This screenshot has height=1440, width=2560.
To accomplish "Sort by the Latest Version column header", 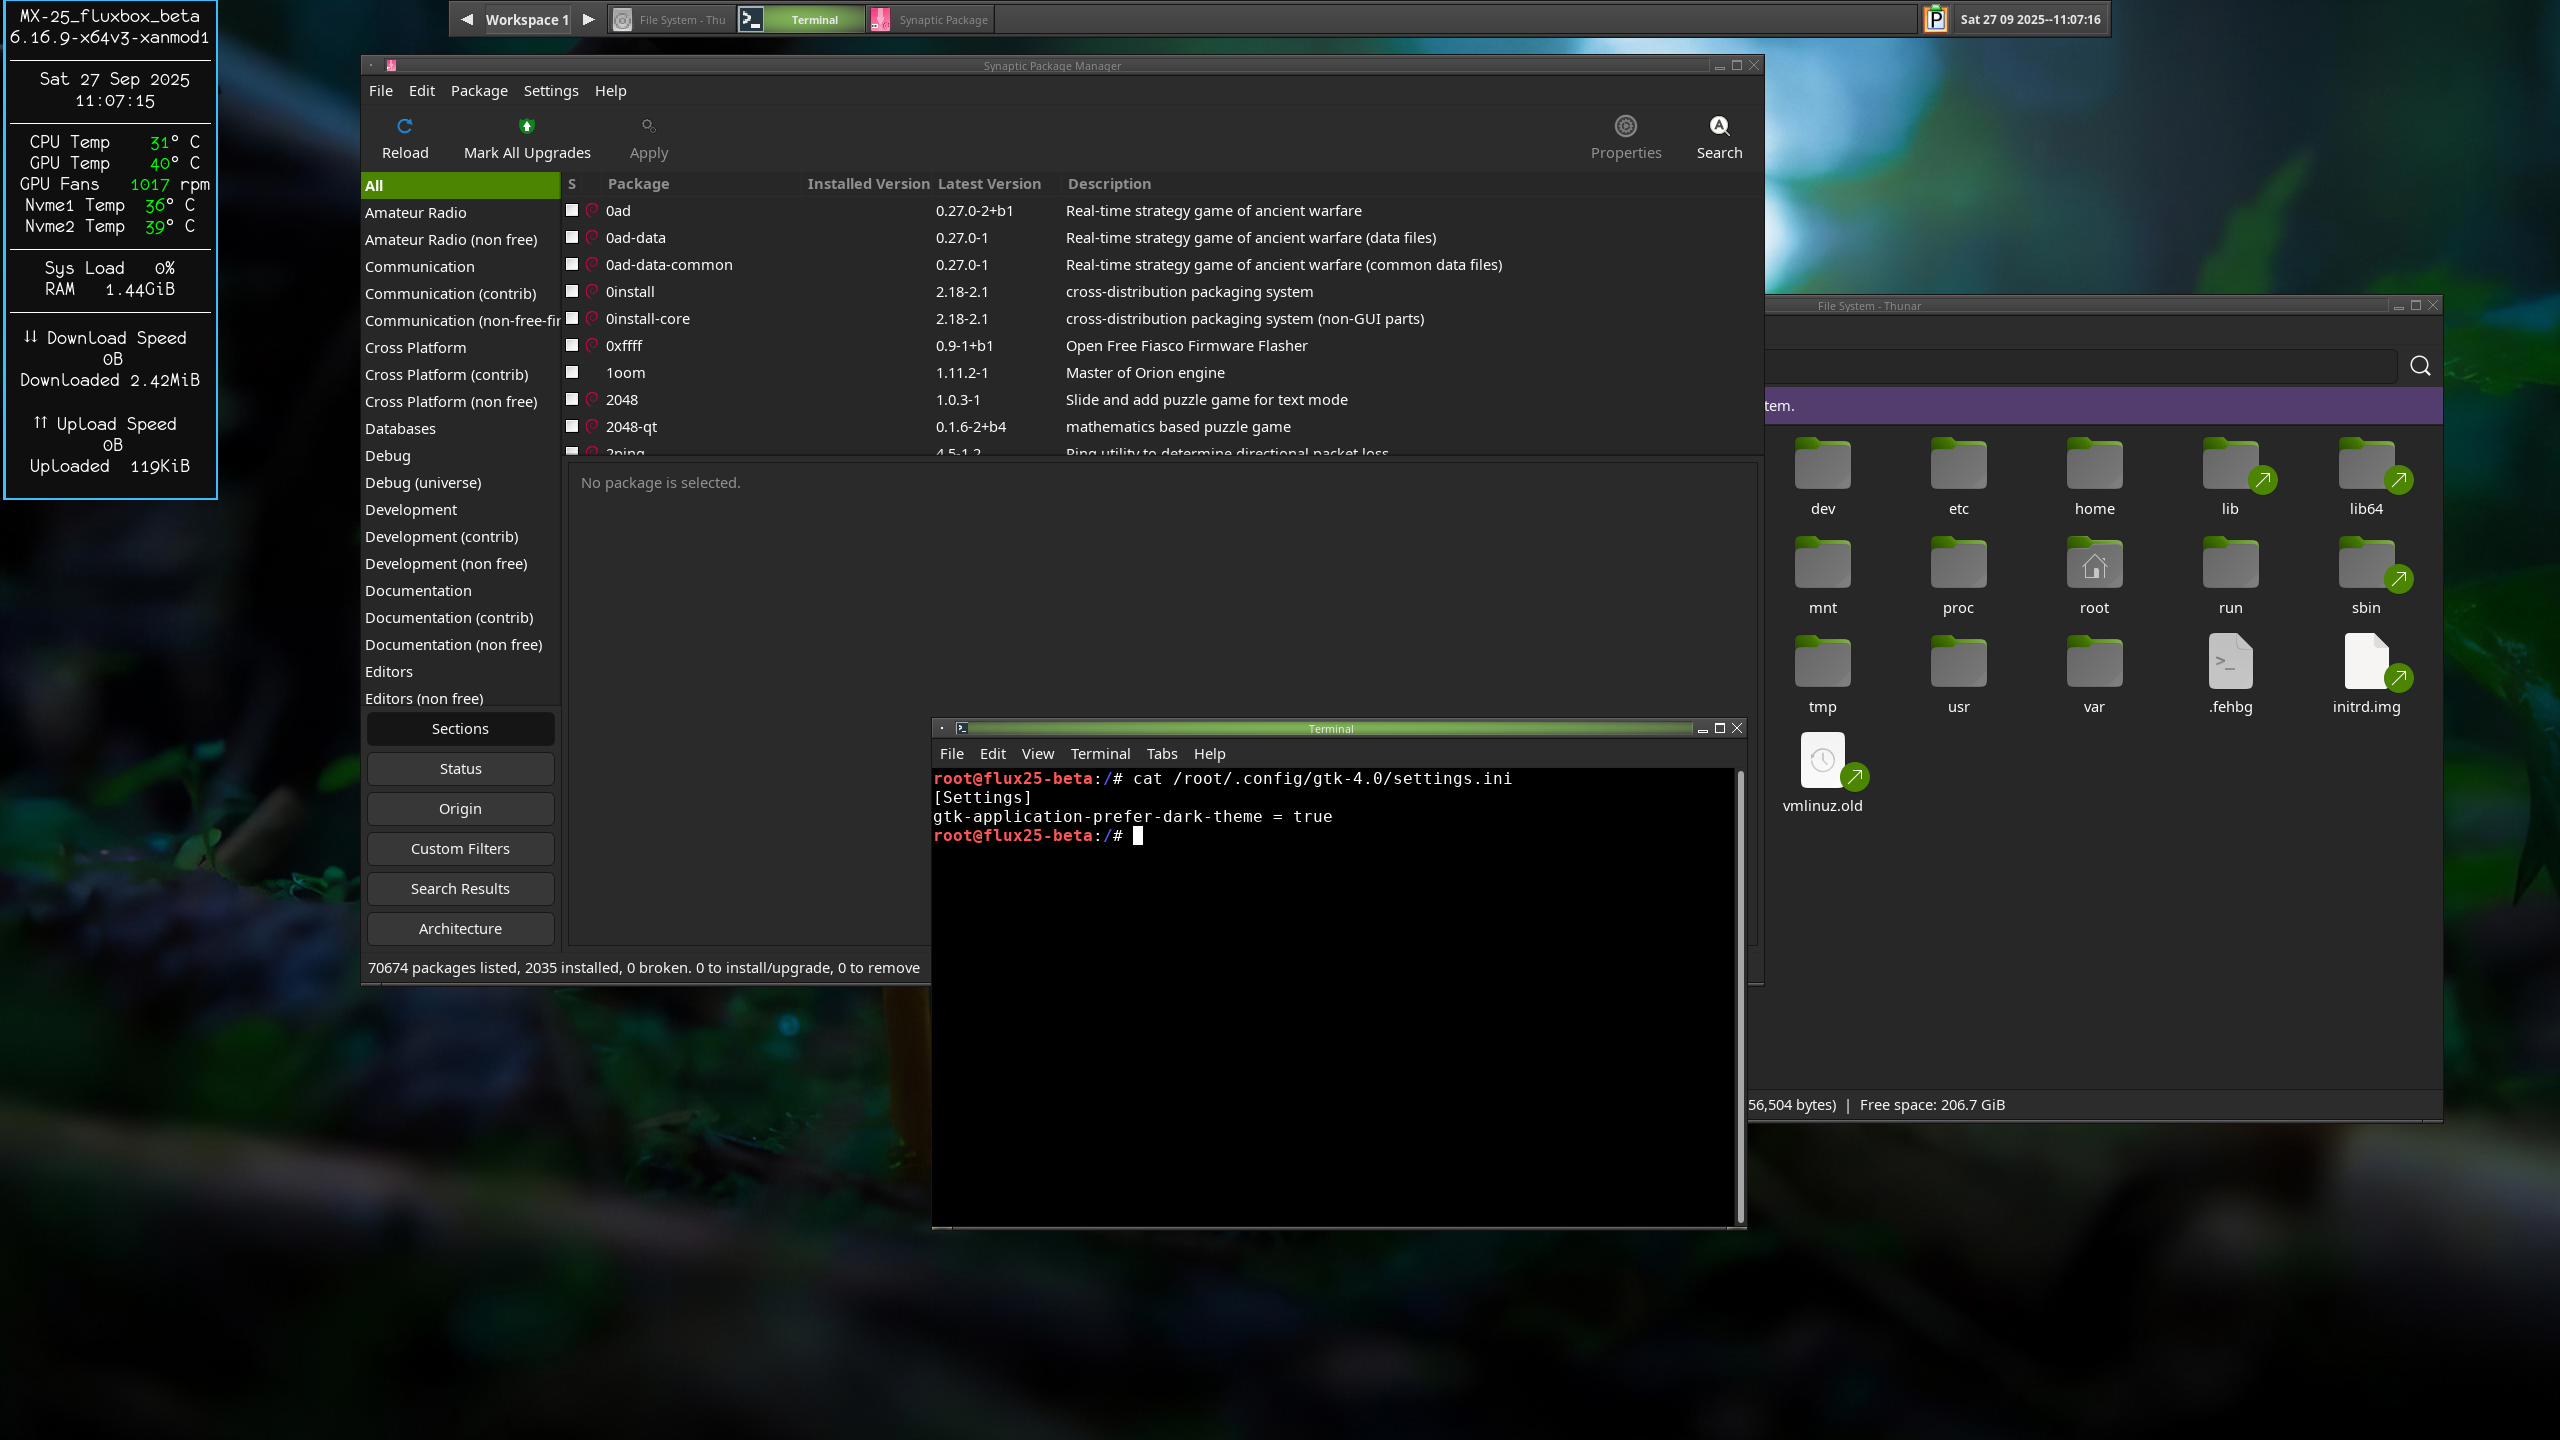I will [988, 184].
